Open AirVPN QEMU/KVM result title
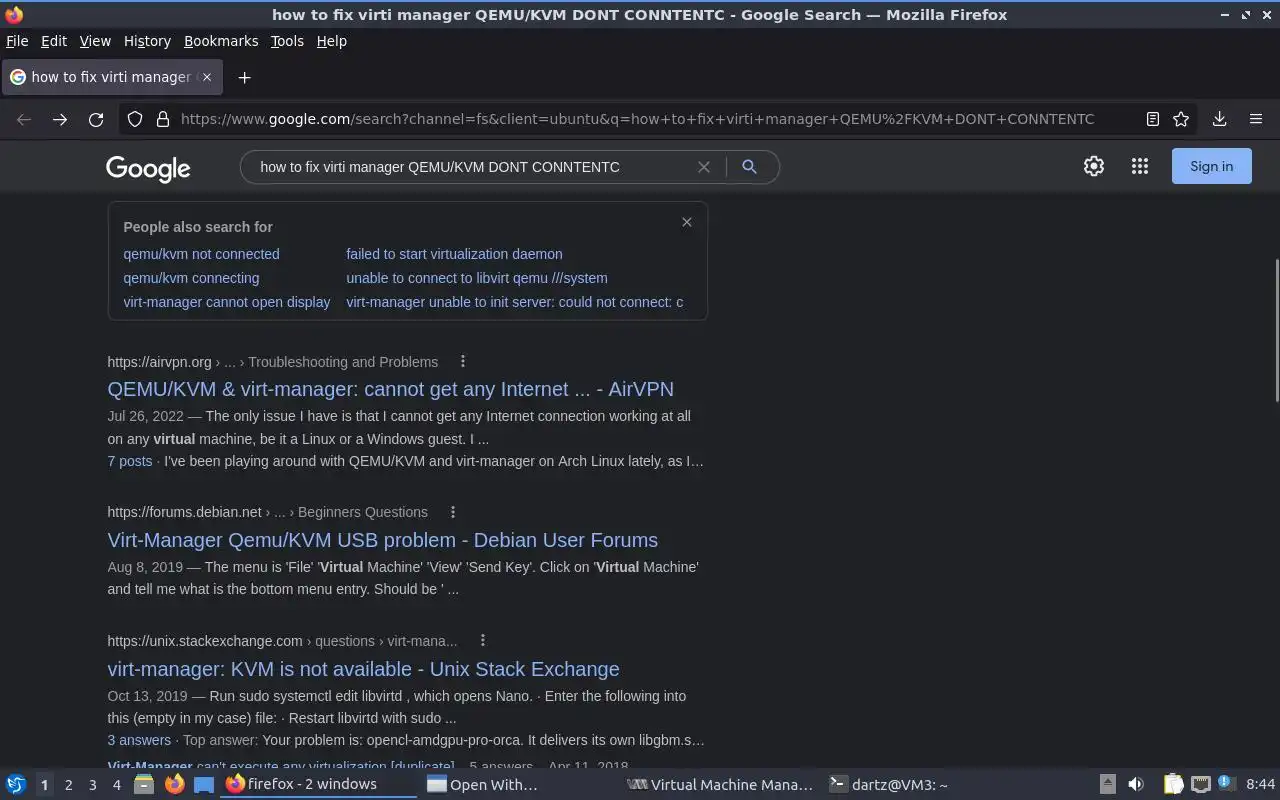The width and height of the screenshot is (1280, 800). click(x=390, y=389)
